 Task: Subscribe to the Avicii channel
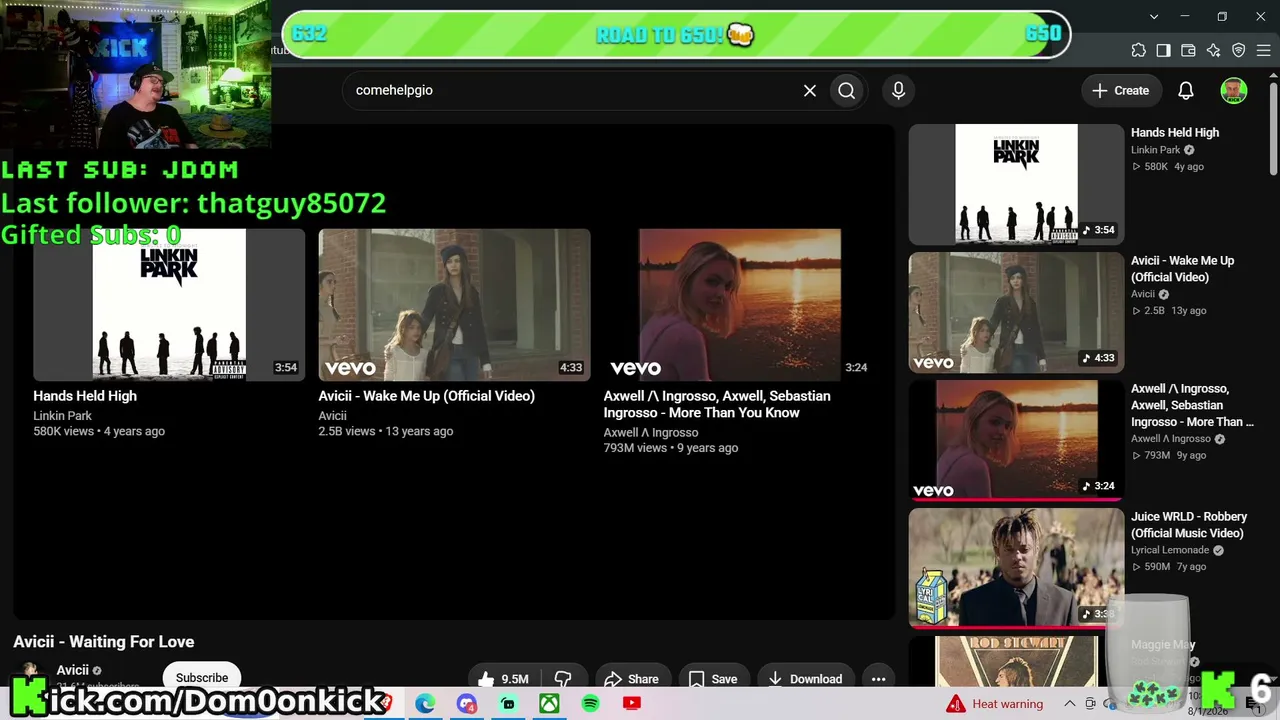[x=202, y=677]
